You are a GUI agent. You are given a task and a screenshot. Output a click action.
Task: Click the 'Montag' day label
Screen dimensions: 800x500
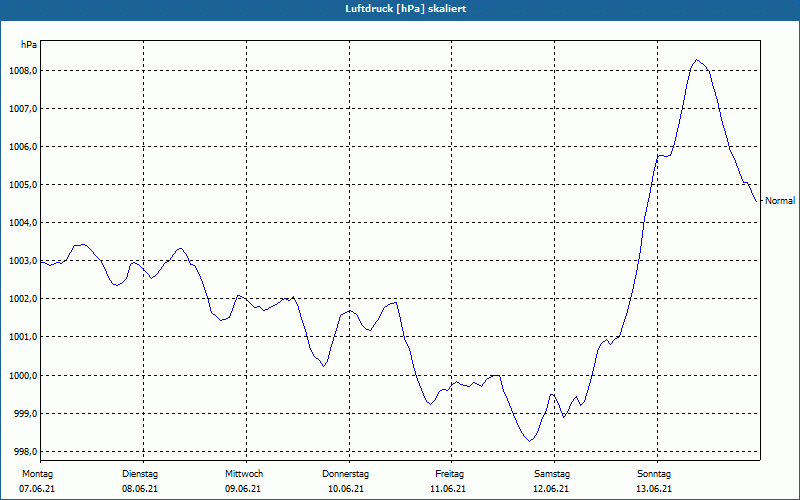click(37, 474)
